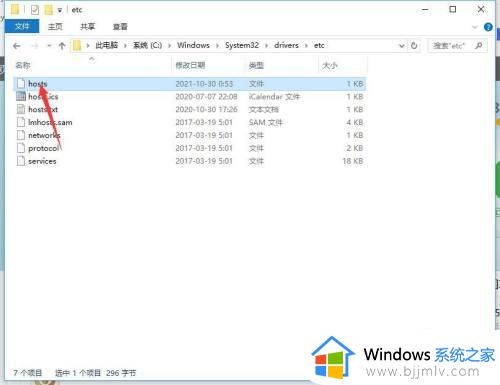Sort by the 类型 column header
This screenshot has width=500, height=385.
tap(256, 65)
